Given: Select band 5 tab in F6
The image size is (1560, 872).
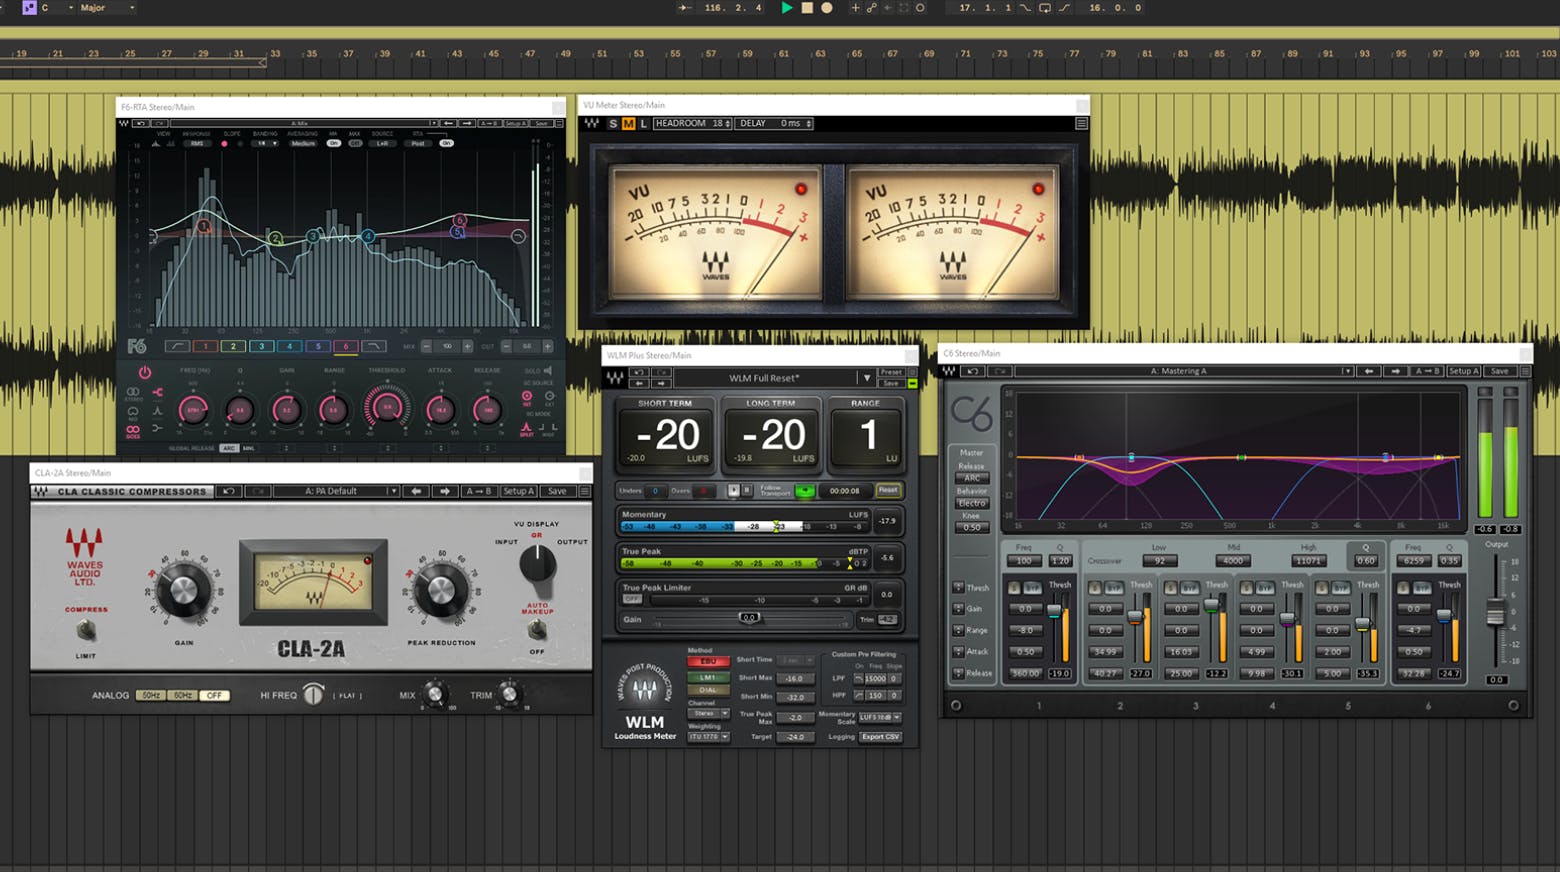Looking at the screenshot, I should 317,346.
